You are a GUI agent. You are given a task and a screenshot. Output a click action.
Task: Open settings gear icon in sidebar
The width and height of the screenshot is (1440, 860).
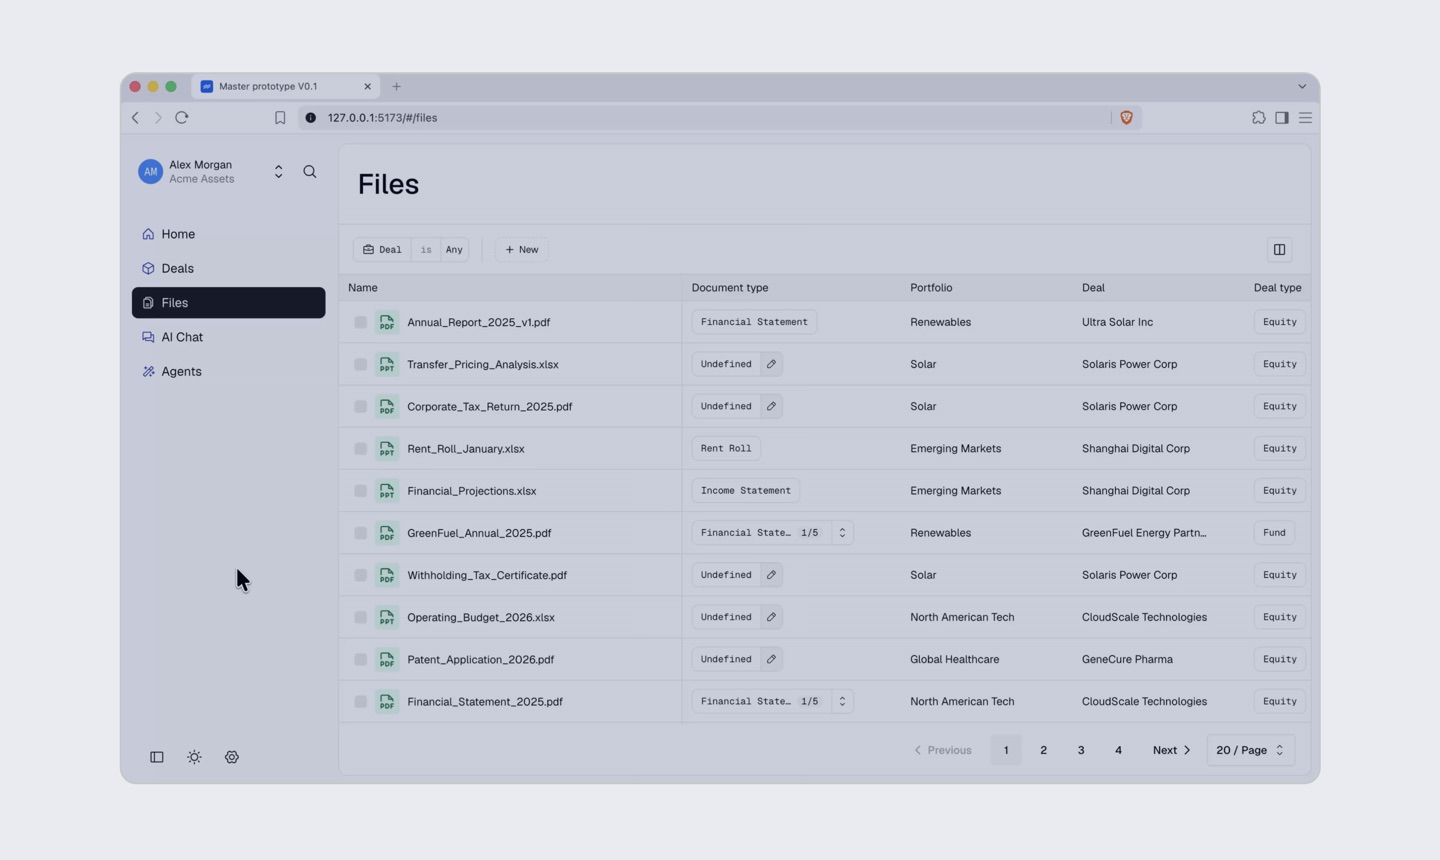click(x=232, y=757)
